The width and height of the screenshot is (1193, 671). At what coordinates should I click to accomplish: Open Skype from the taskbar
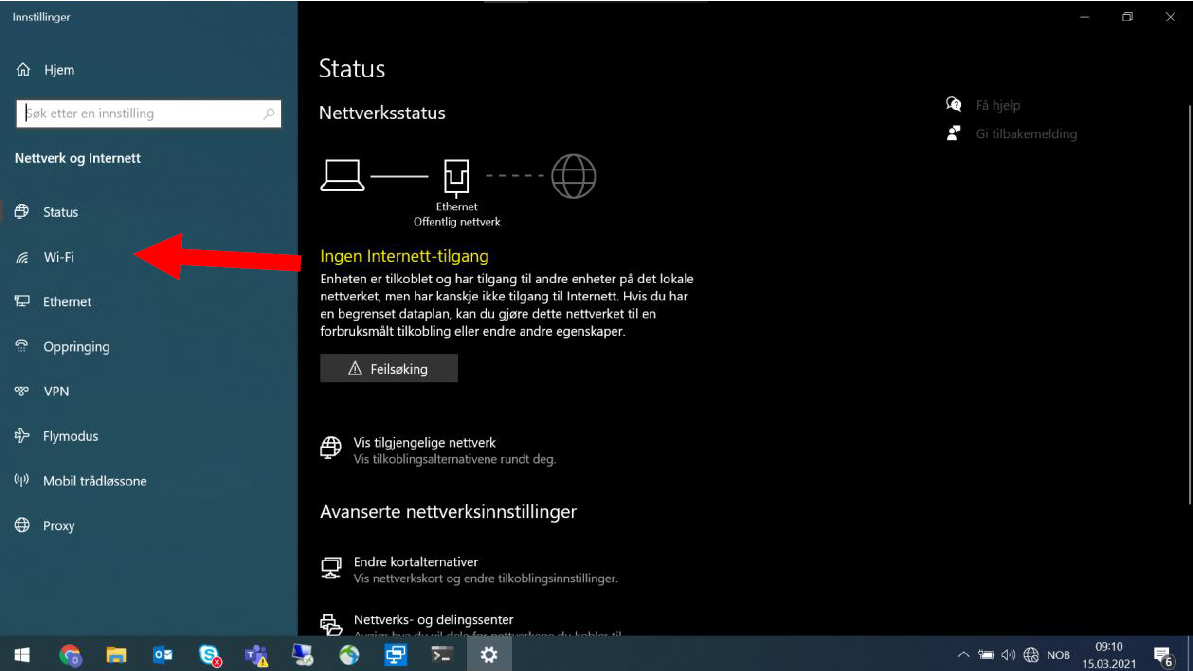click(210, 654)
